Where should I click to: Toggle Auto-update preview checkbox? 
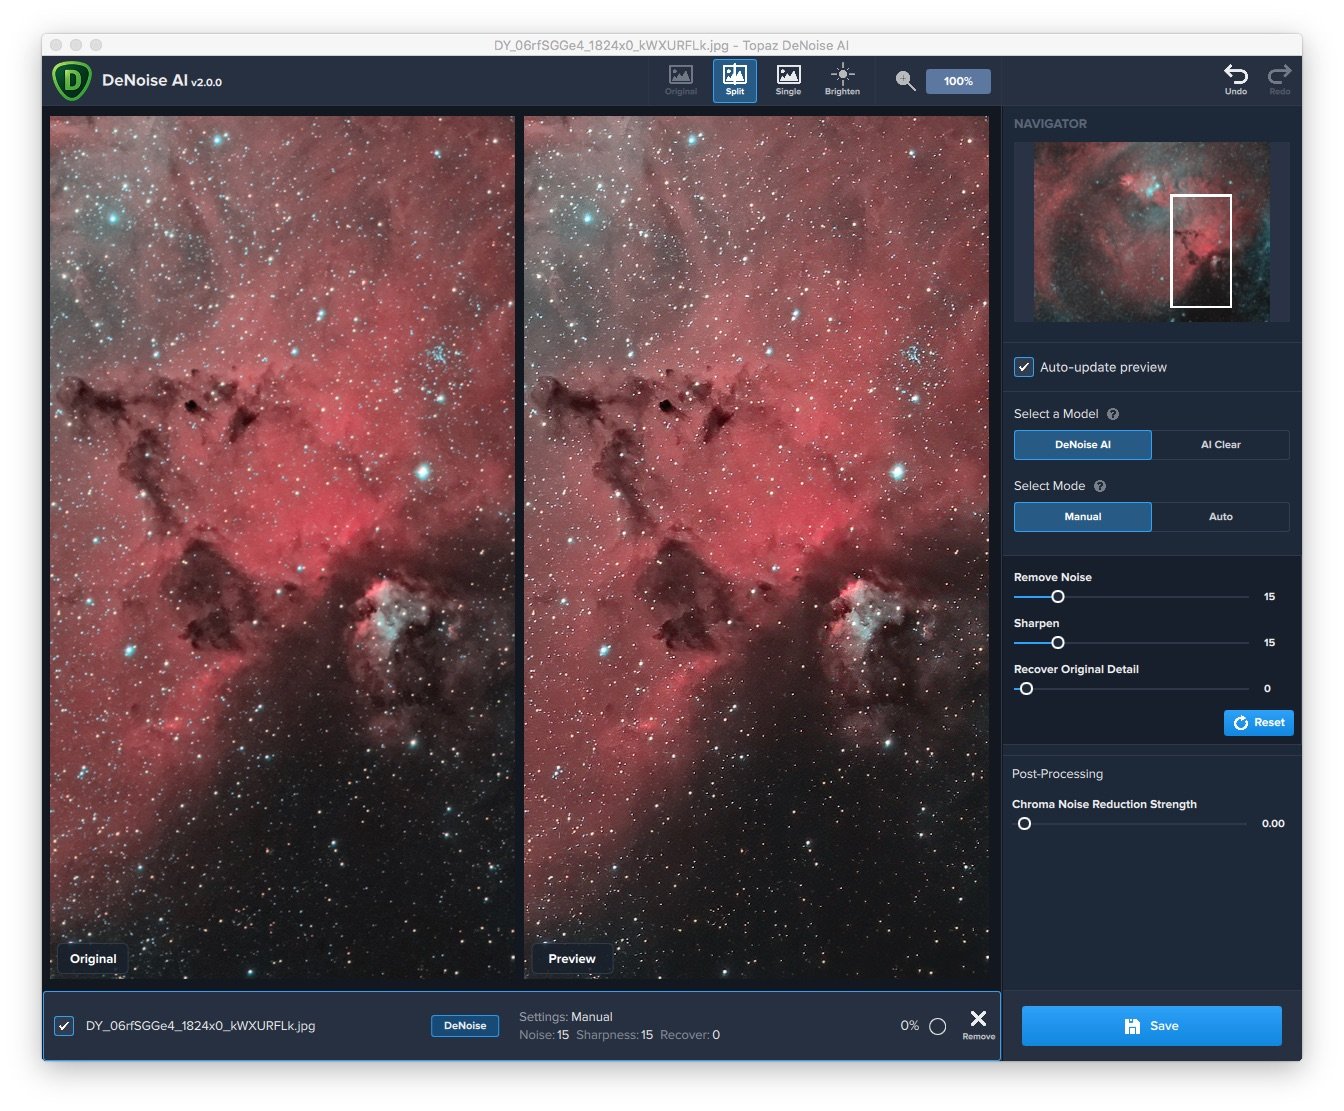[x=1024, y=367]
